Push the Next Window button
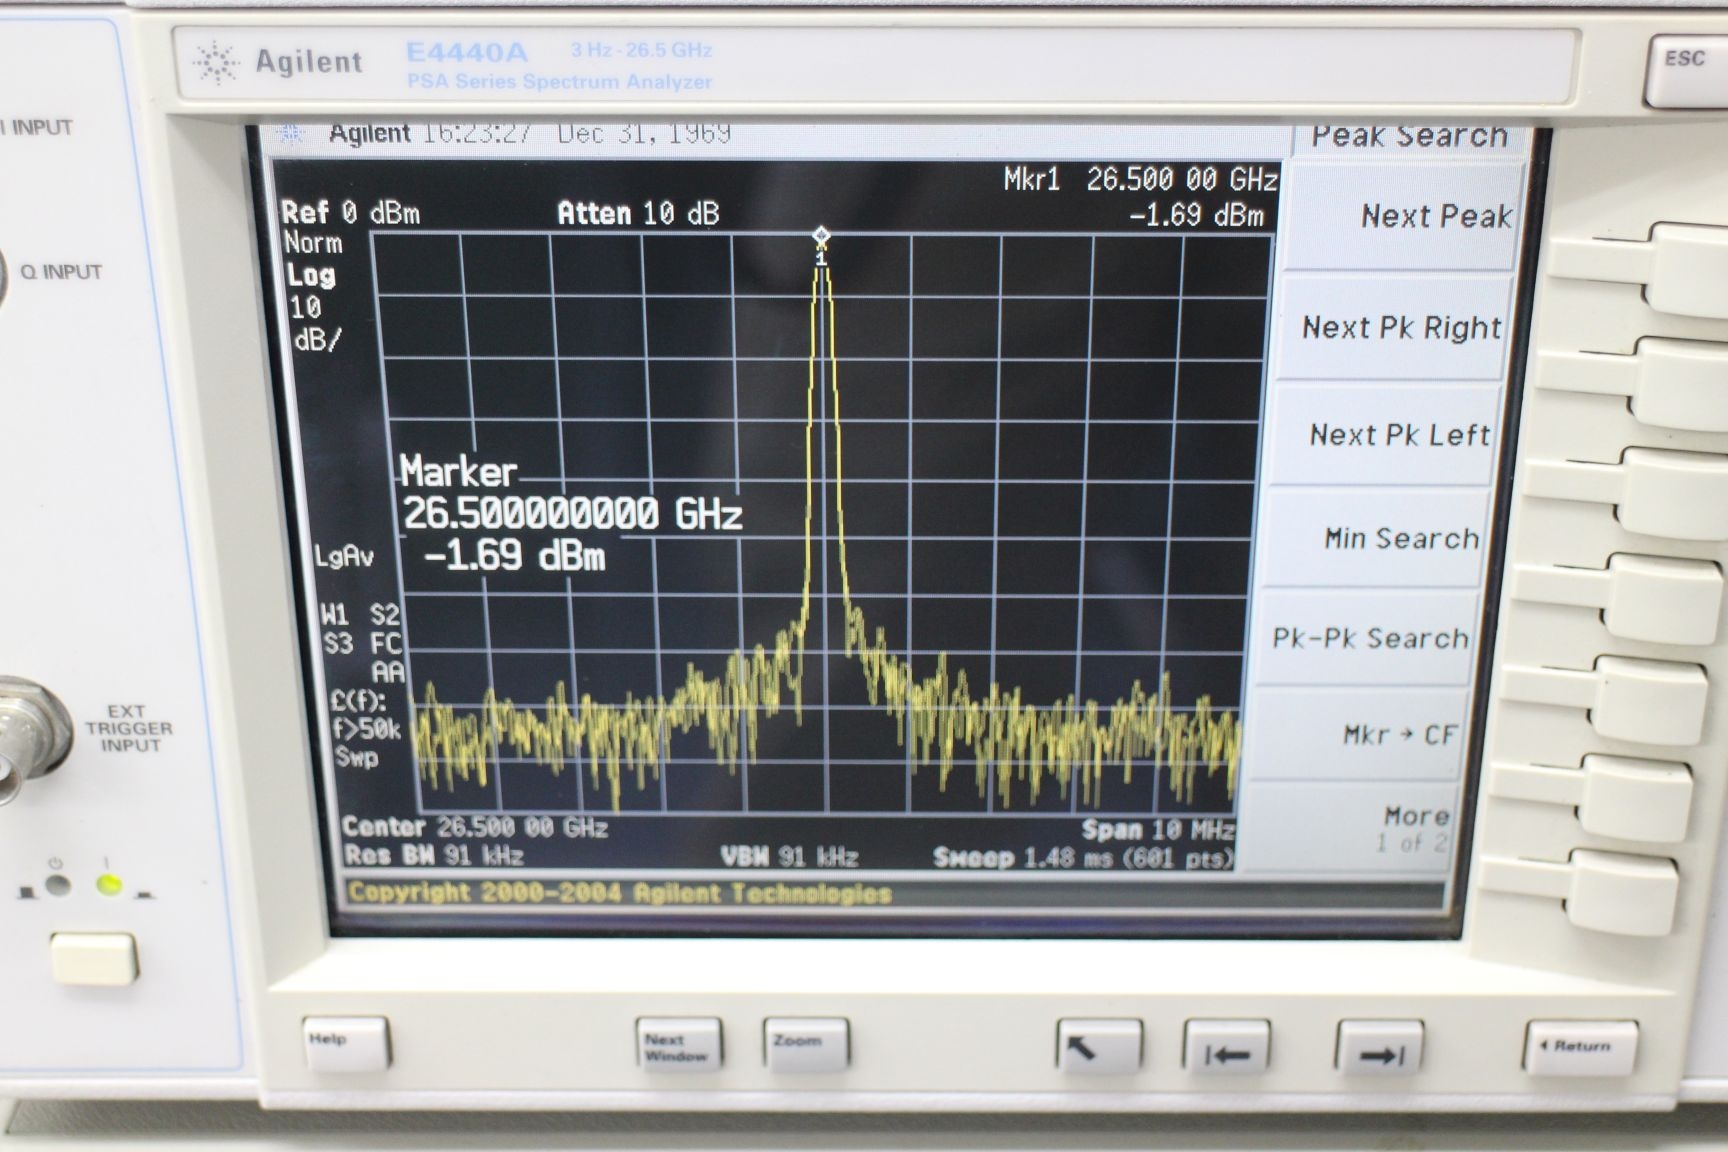 pos(678,1045)
